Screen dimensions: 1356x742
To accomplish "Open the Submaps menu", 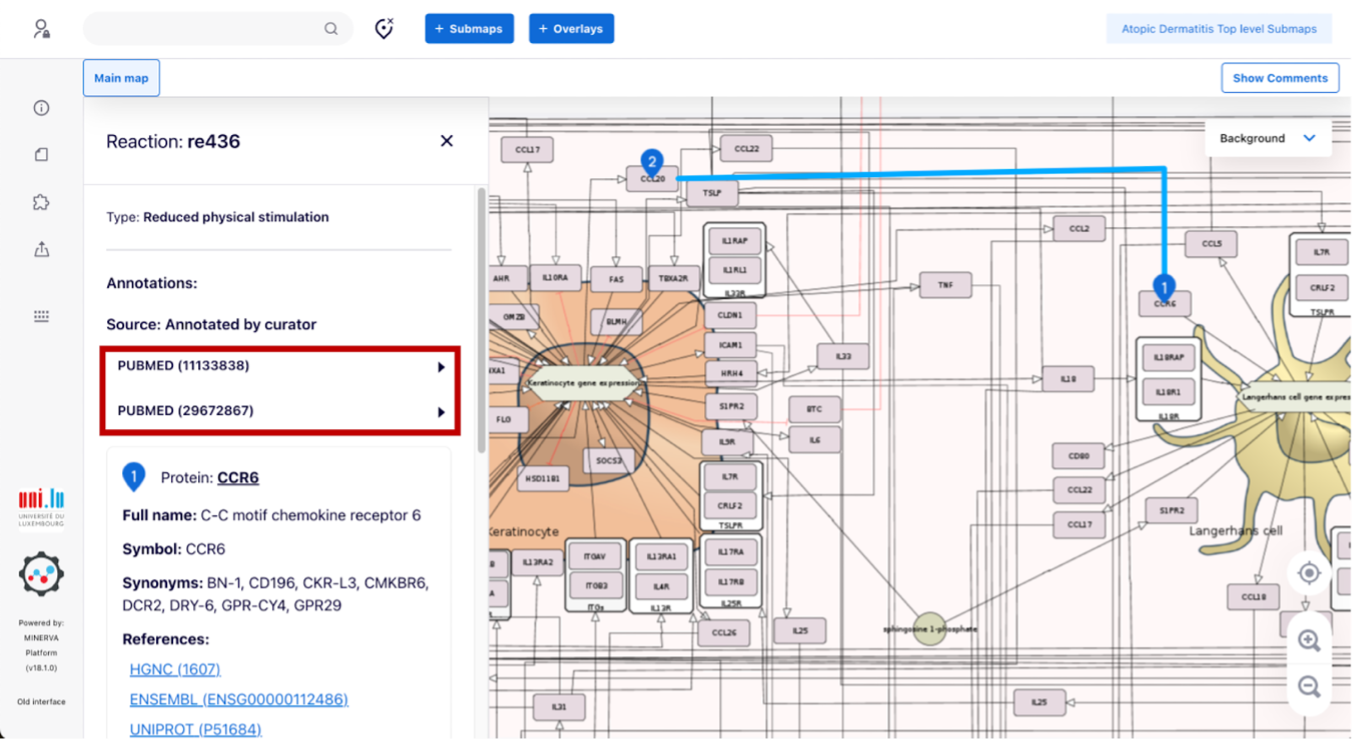I will pyautogui.click(x=469, y=29).
